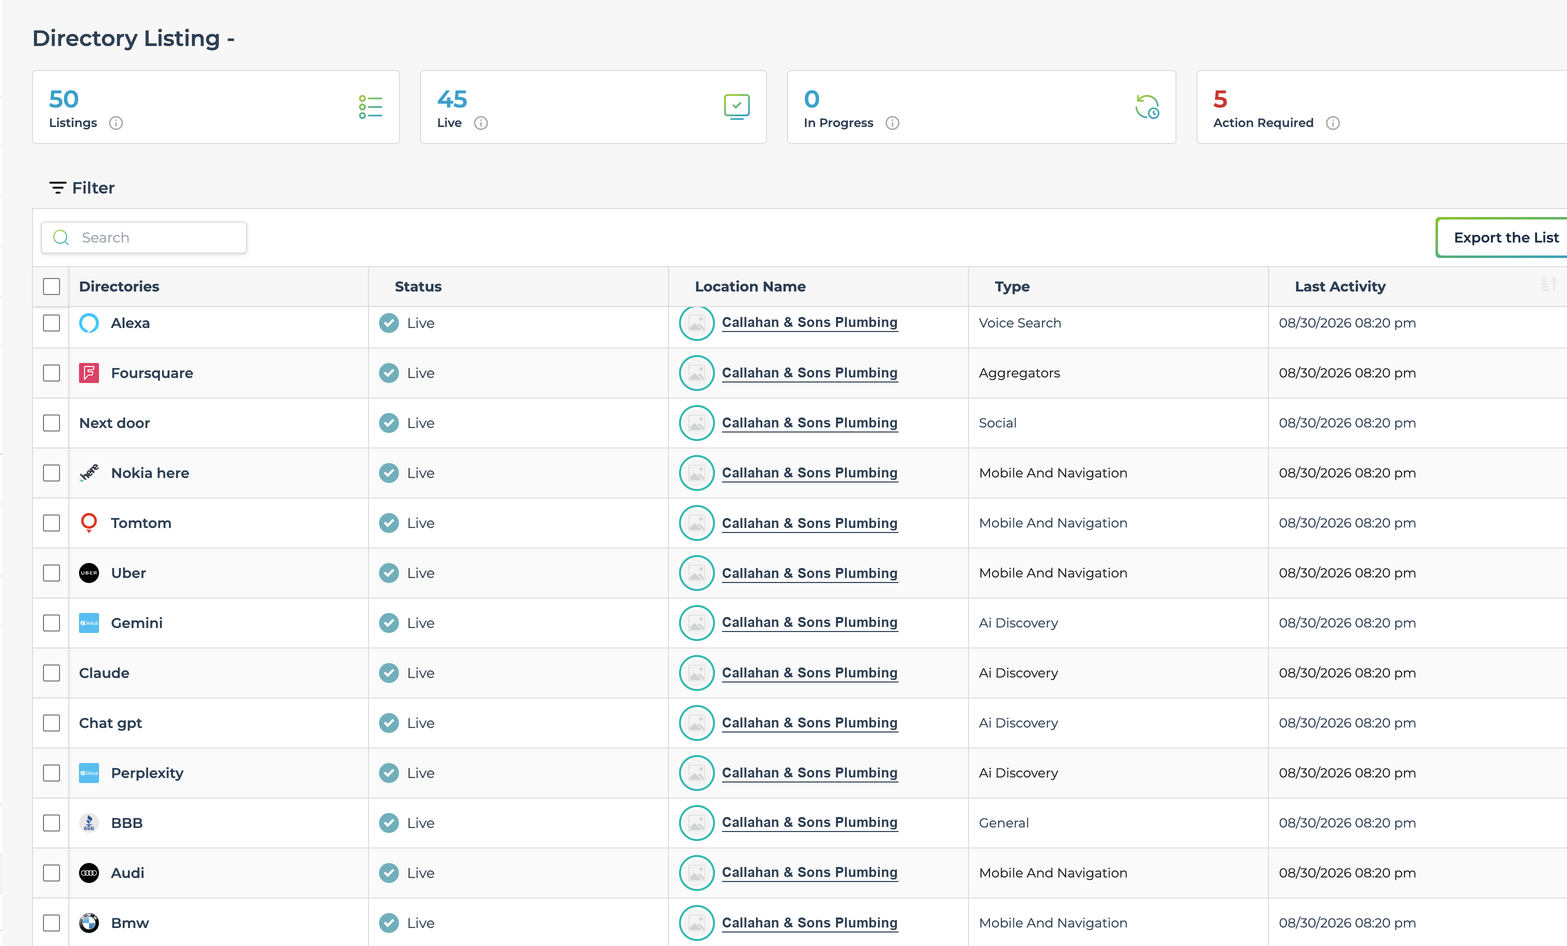Click the Status column header
Image resolution: width=1567 pixels, height=946 pixels.
coord(418,287)
